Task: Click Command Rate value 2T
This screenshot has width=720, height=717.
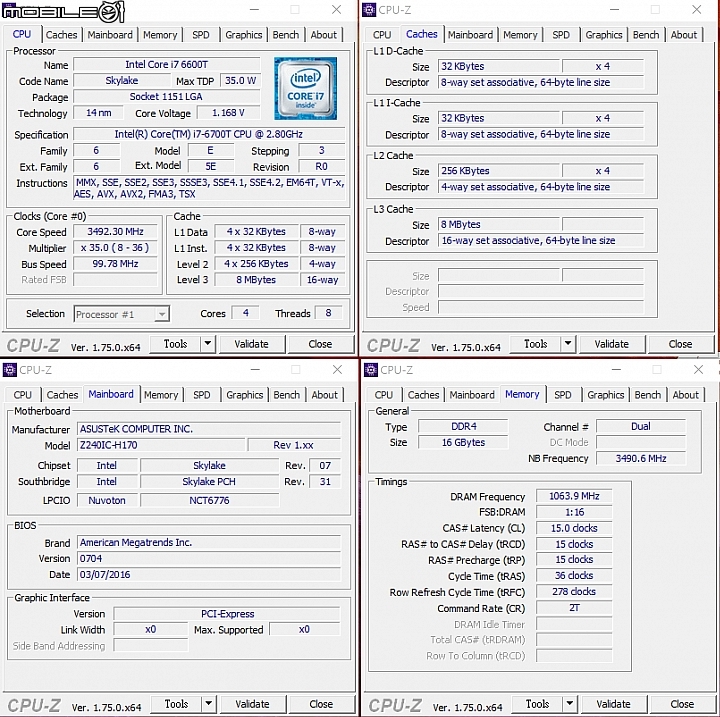Action: (x=574, y=608)
